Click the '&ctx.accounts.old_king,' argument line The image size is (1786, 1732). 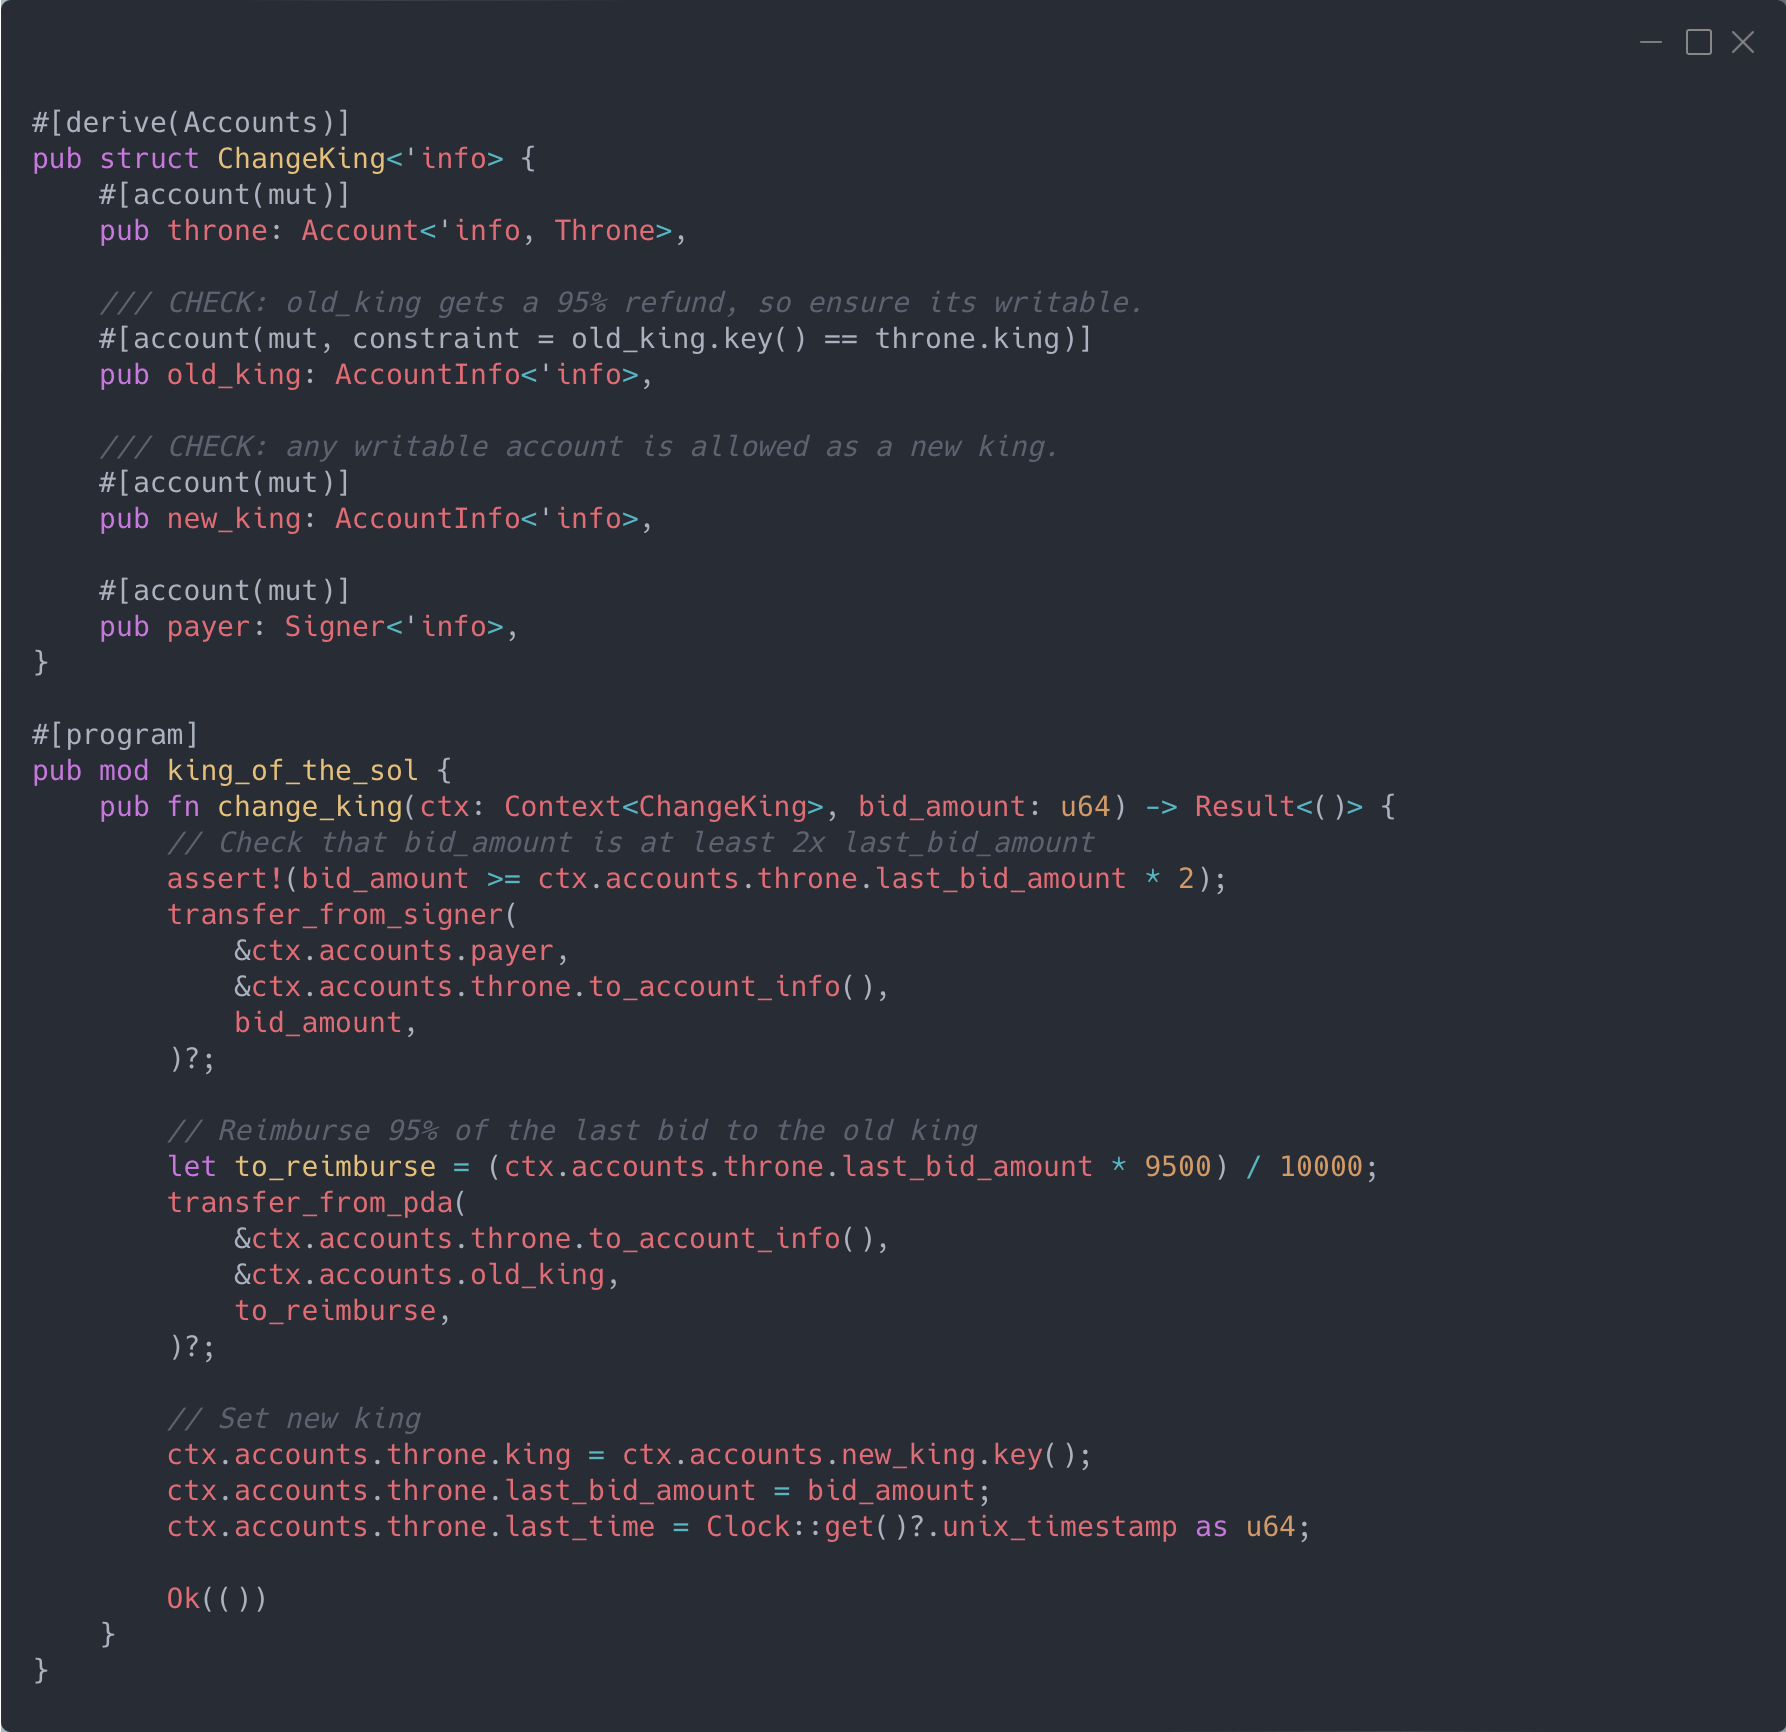(427, 1275)
